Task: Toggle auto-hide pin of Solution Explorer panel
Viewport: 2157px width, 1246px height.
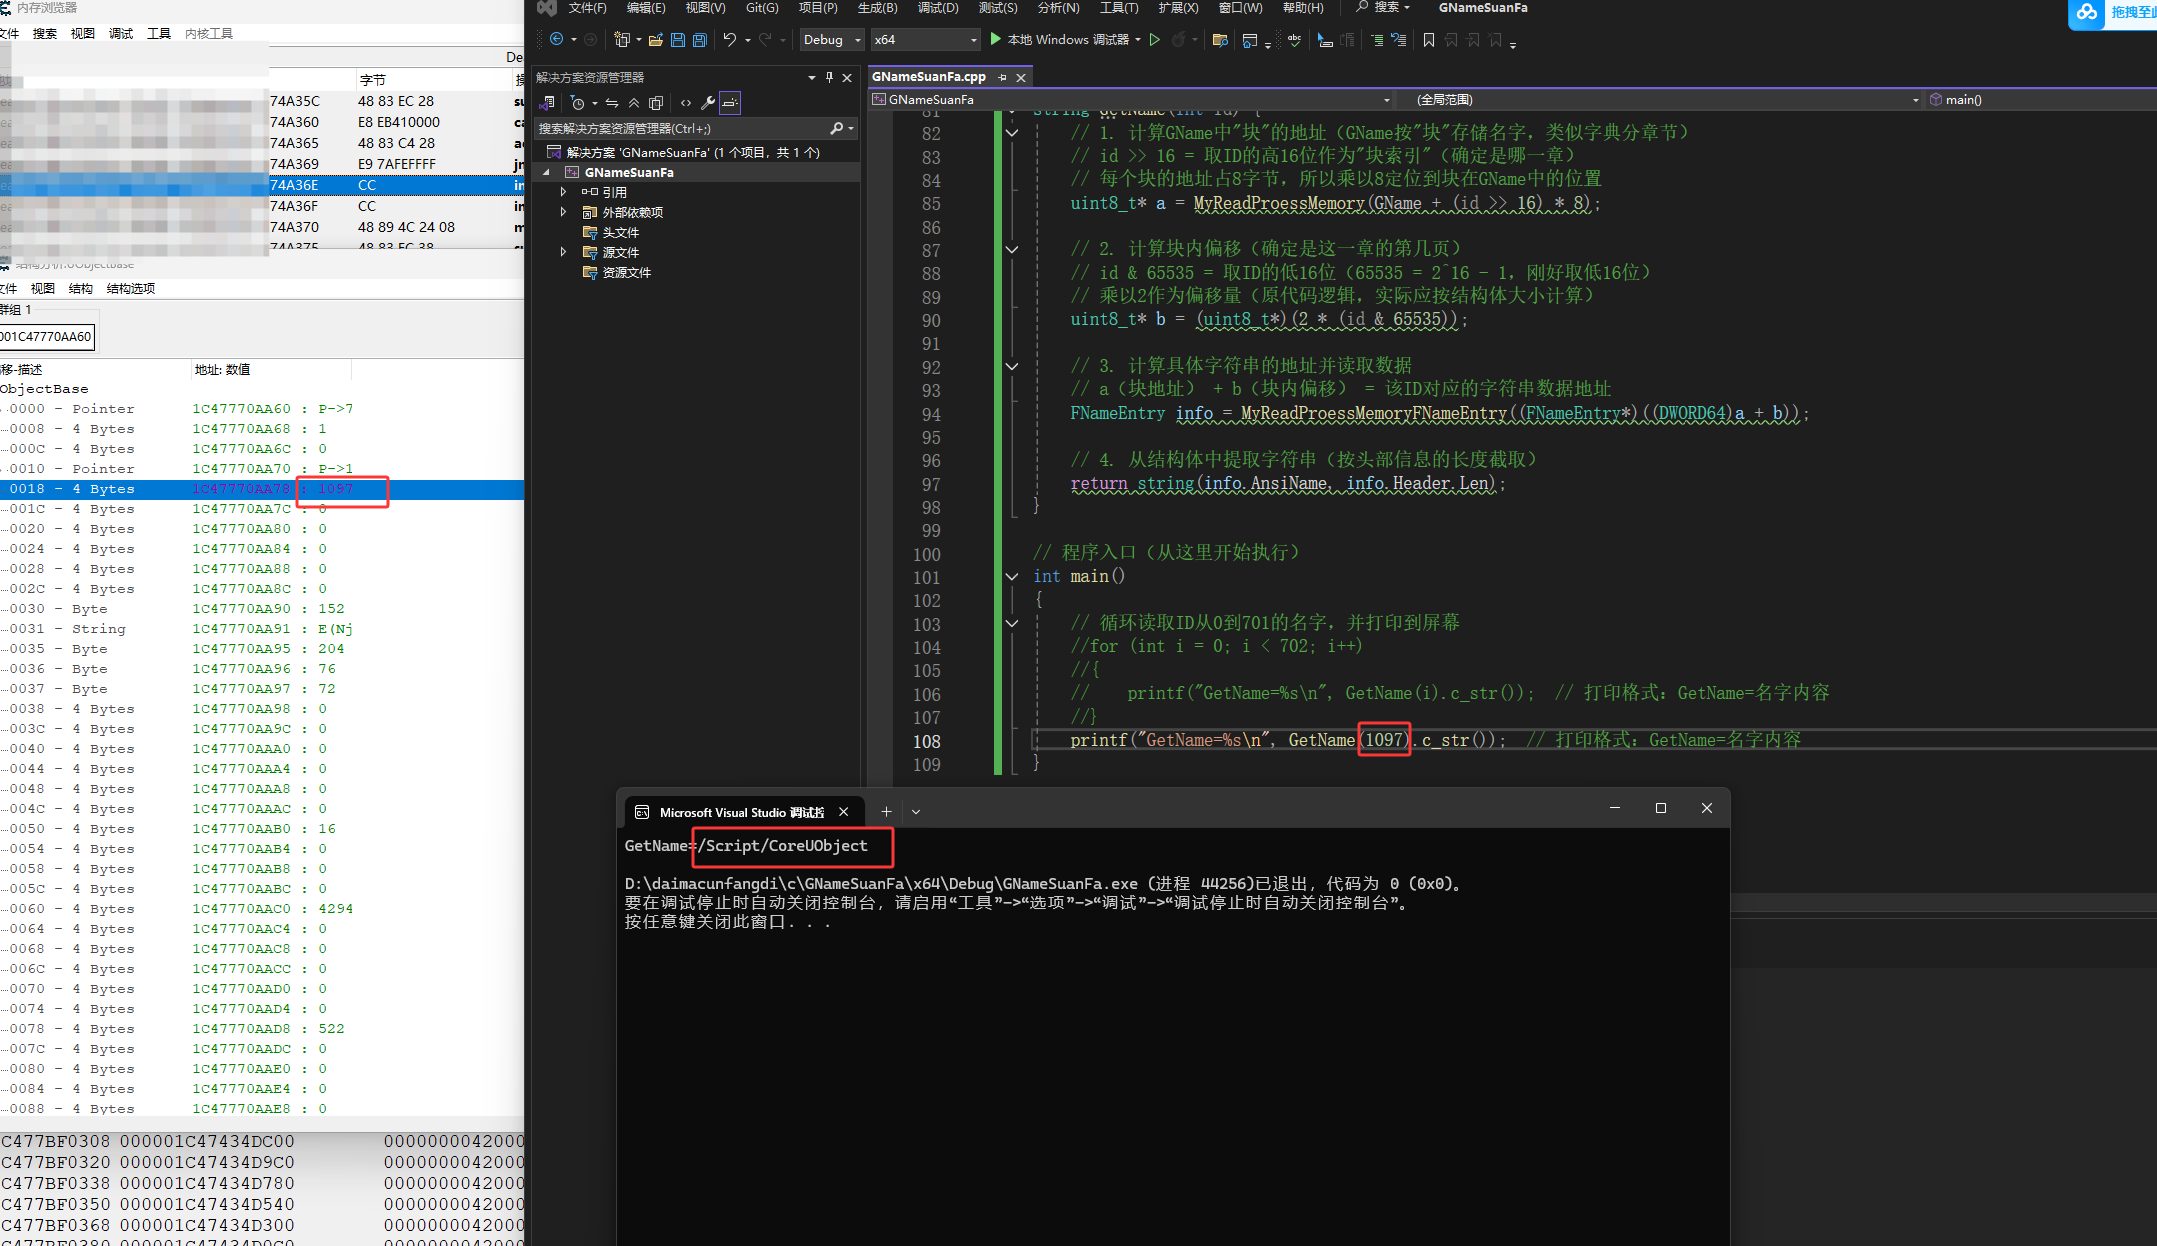Action: (829, 77)
